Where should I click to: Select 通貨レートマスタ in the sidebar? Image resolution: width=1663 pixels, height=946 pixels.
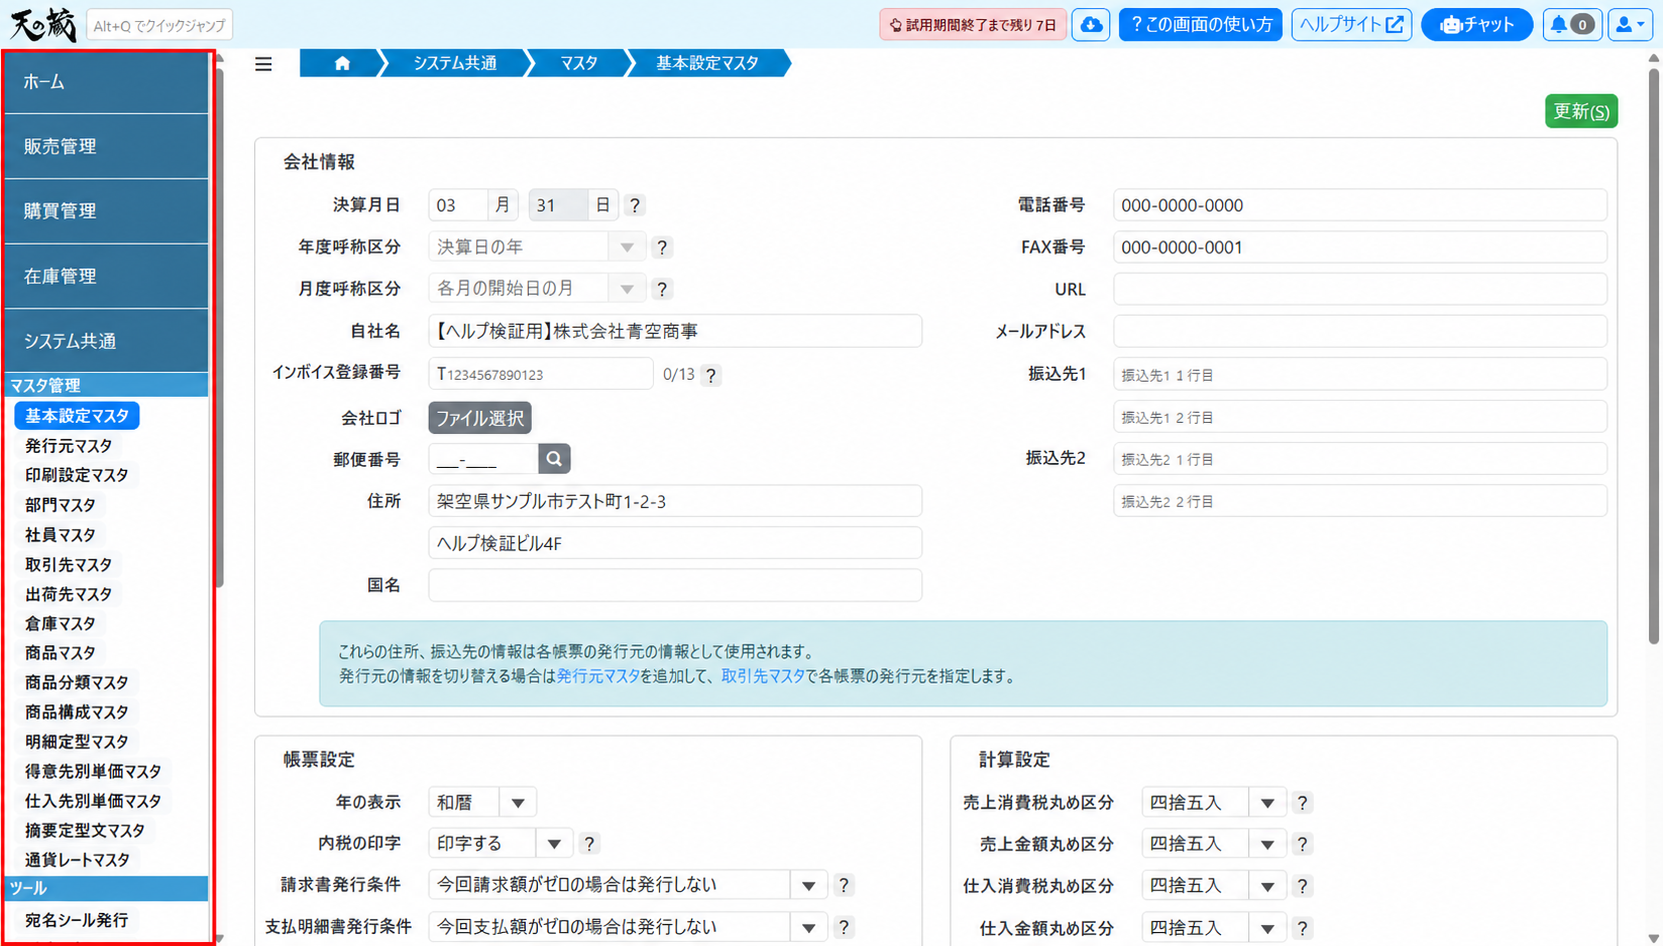[x=77, y=860]
